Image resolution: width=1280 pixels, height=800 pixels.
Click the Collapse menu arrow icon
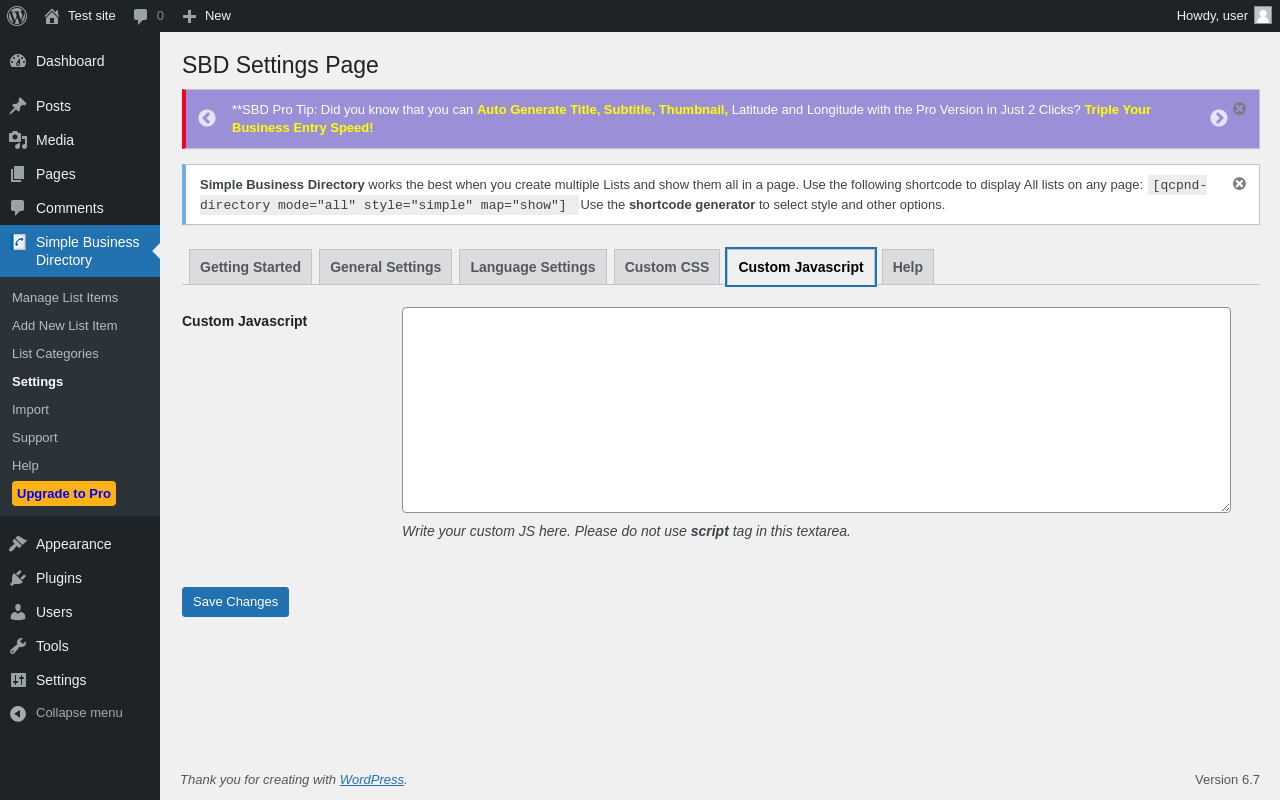point(18,713)
